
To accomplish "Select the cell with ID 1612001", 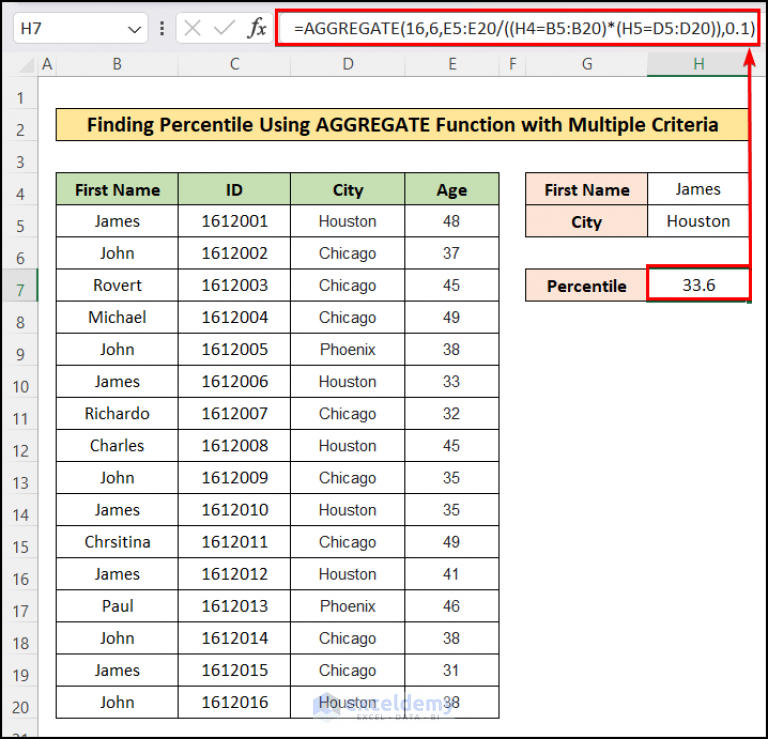I will (235, 221).
